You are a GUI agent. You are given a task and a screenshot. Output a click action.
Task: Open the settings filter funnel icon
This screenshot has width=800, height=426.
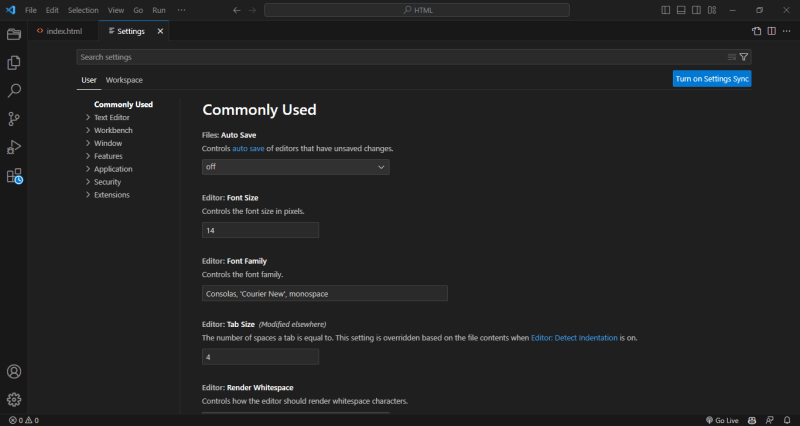(x=744, y=57)
